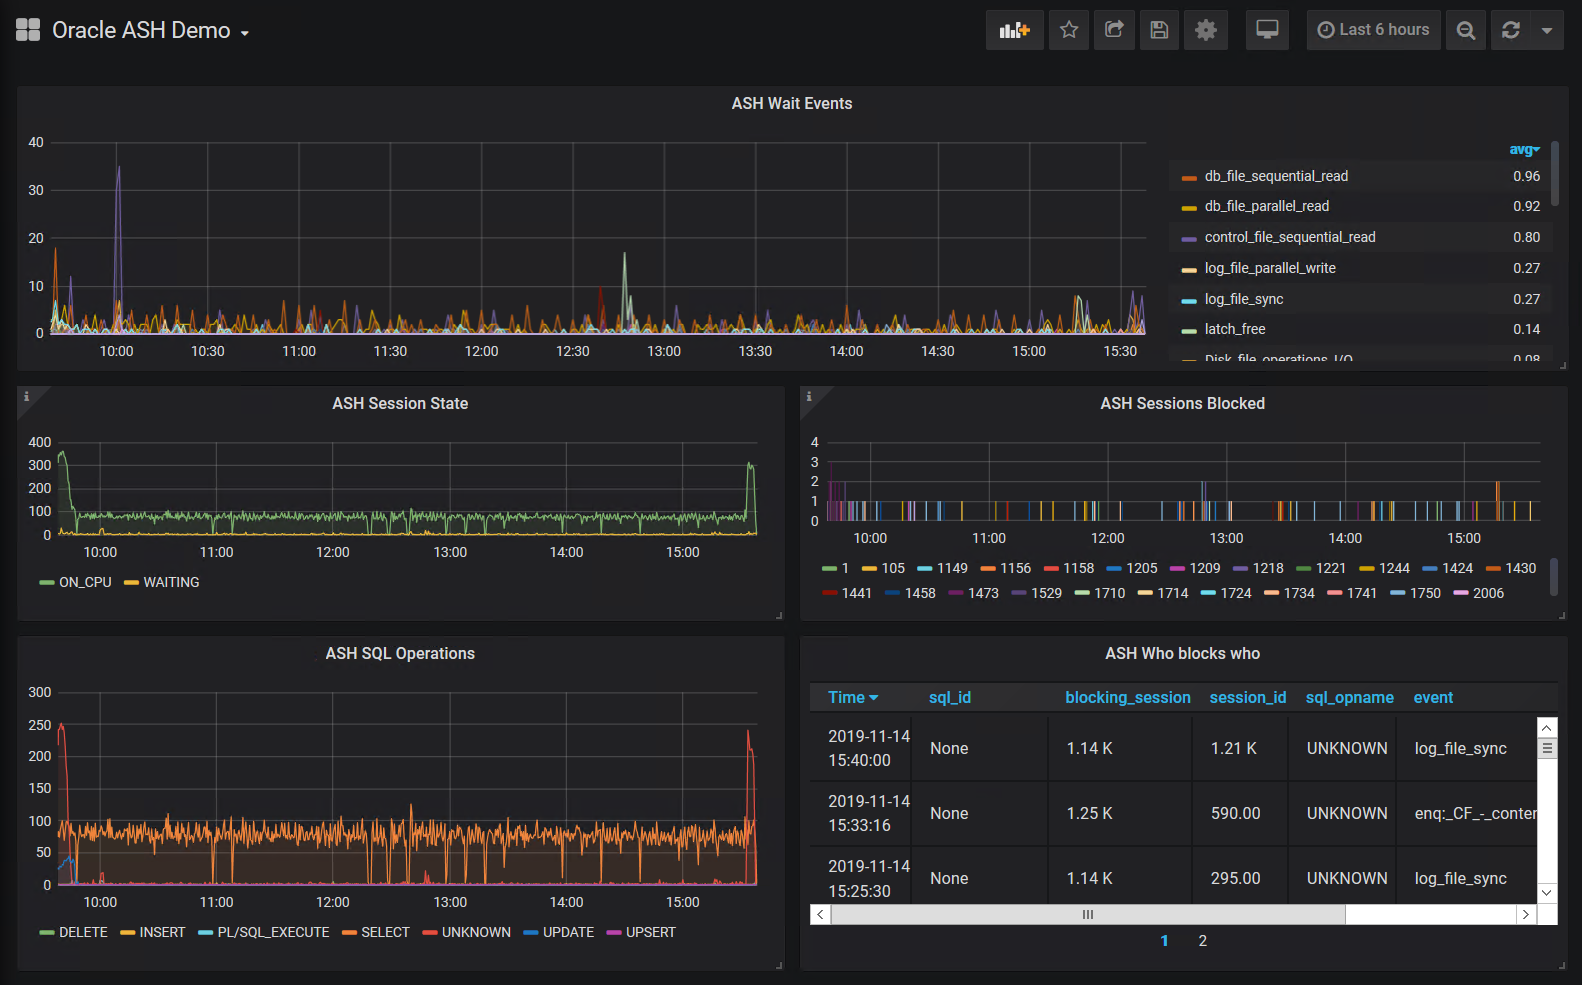
Task: Toggle UPDATE series in legend
Action: click(x=568, y=932)
